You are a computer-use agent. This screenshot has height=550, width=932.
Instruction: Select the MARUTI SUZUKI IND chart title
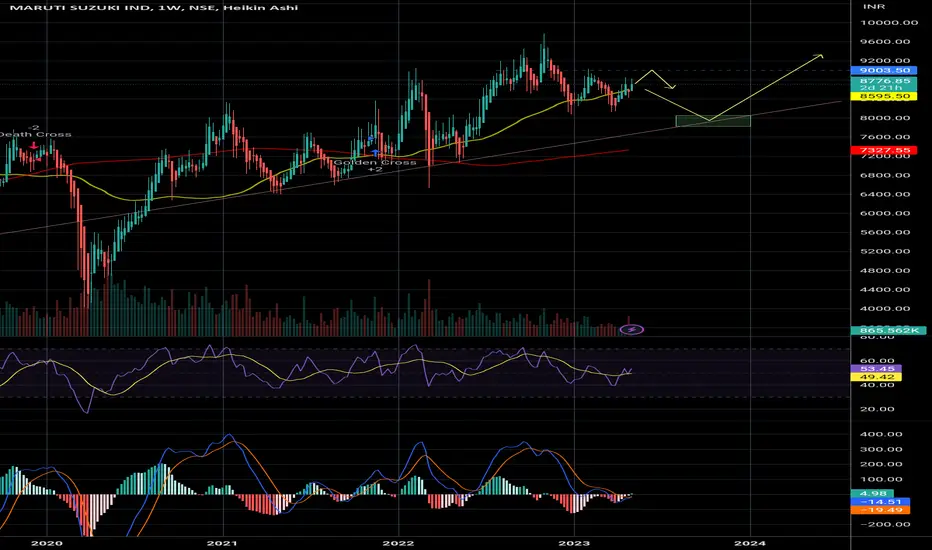(154, 7)
